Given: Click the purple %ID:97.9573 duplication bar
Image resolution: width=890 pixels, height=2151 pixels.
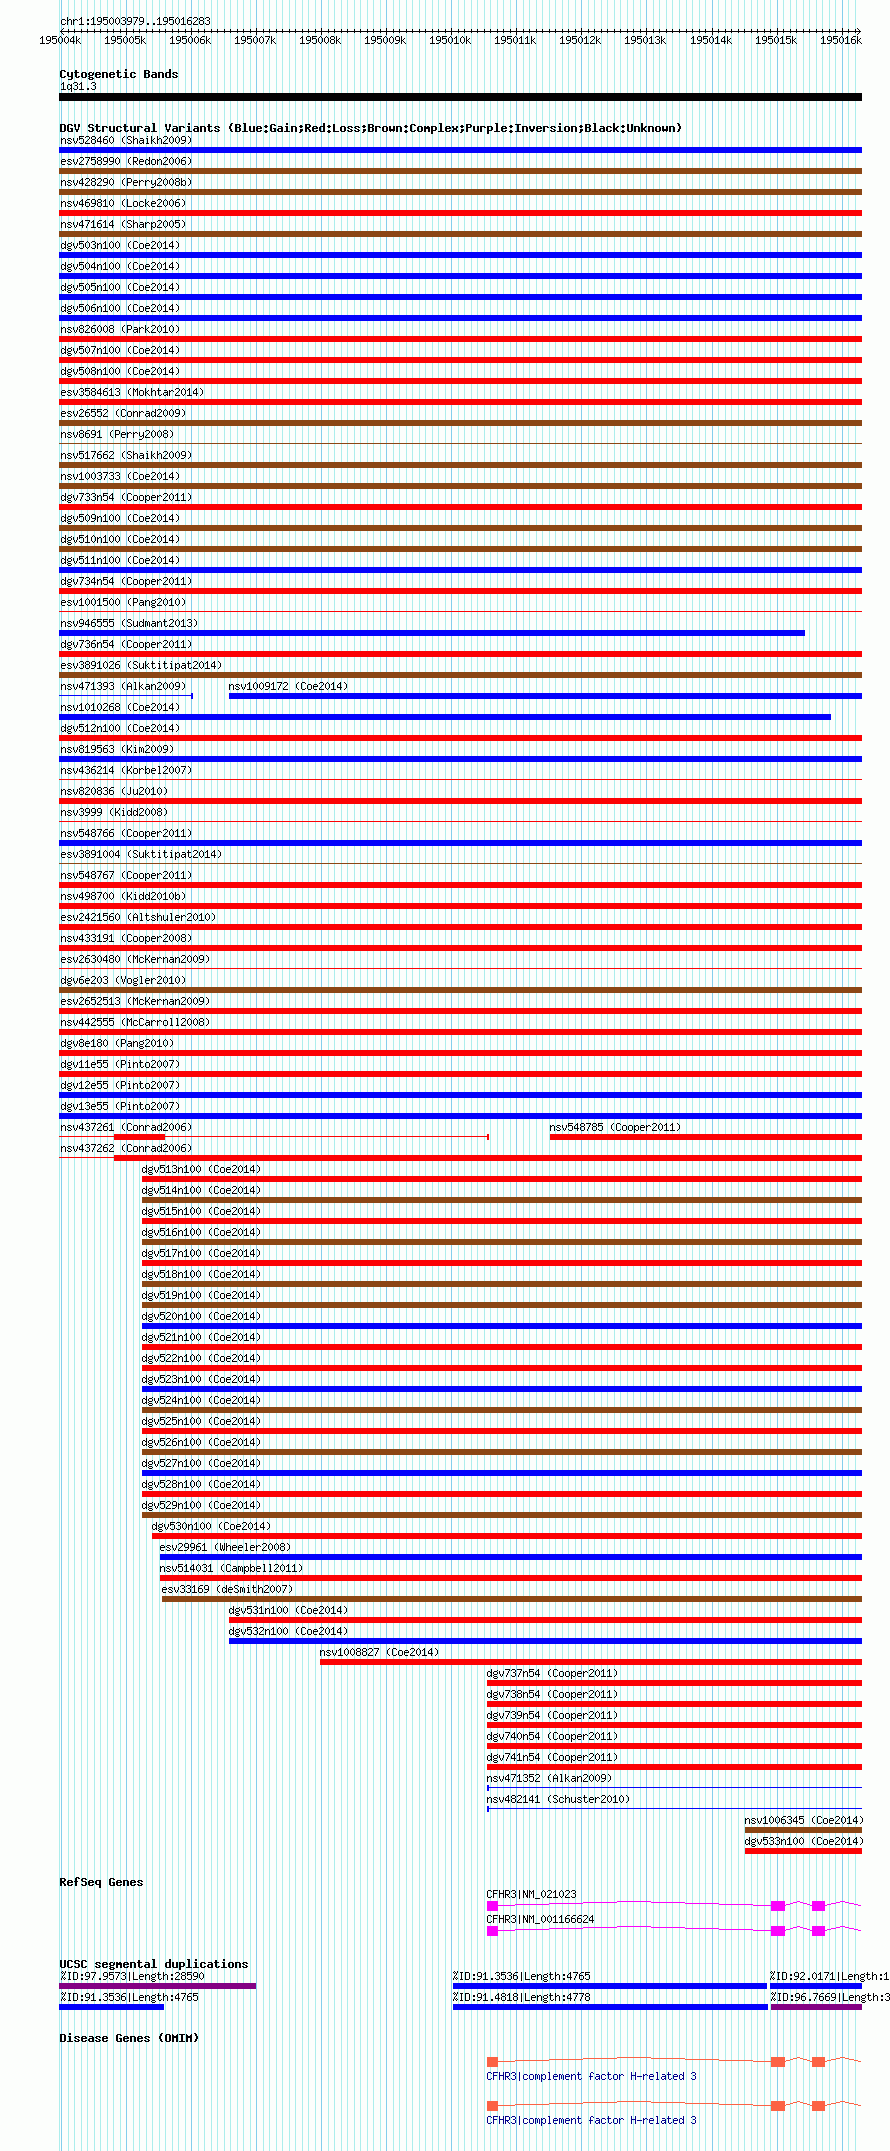Looking at the screenshot, I should pyautogui.click(x=157, y=1986).
